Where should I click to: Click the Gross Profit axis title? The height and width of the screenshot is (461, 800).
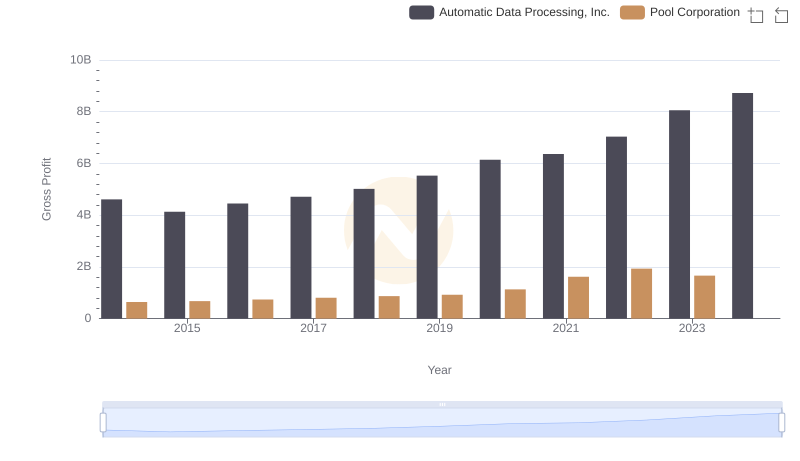[46, 189]
